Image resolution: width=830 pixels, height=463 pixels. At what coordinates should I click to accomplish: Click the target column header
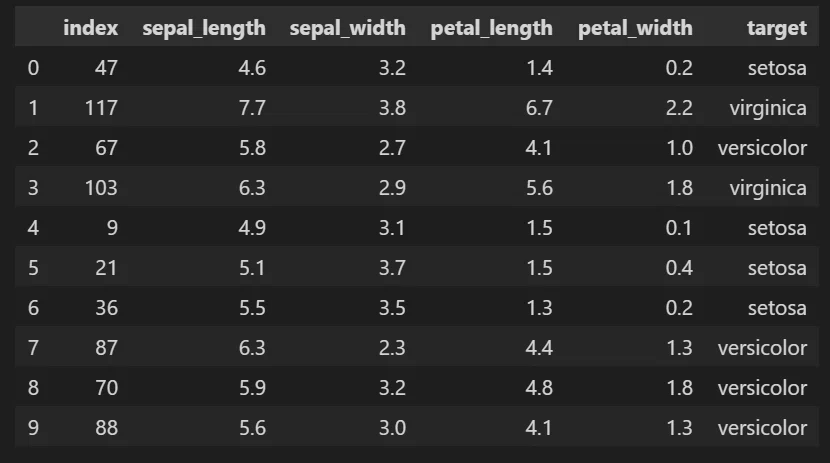tap(777, 29)
